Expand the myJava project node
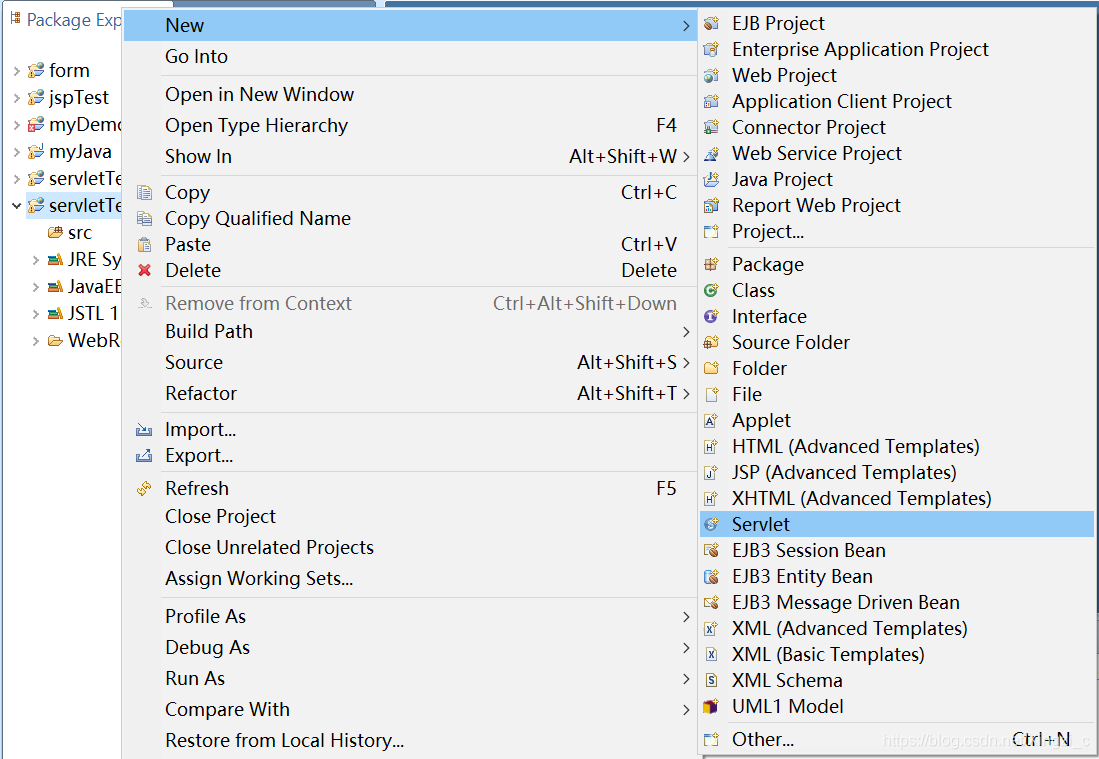Viewport: 1099px width, 759px height. click(17, 151)
